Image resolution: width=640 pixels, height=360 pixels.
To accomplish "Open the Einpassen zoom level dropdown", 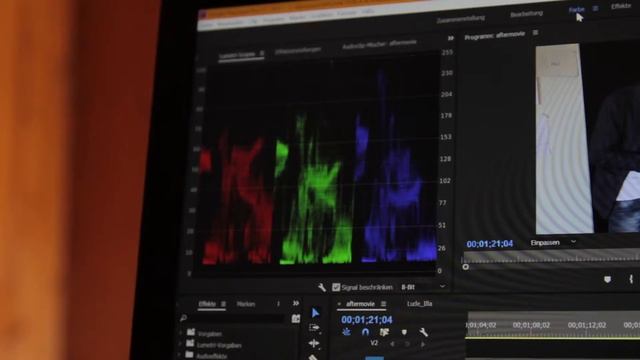I will point(553,242).
